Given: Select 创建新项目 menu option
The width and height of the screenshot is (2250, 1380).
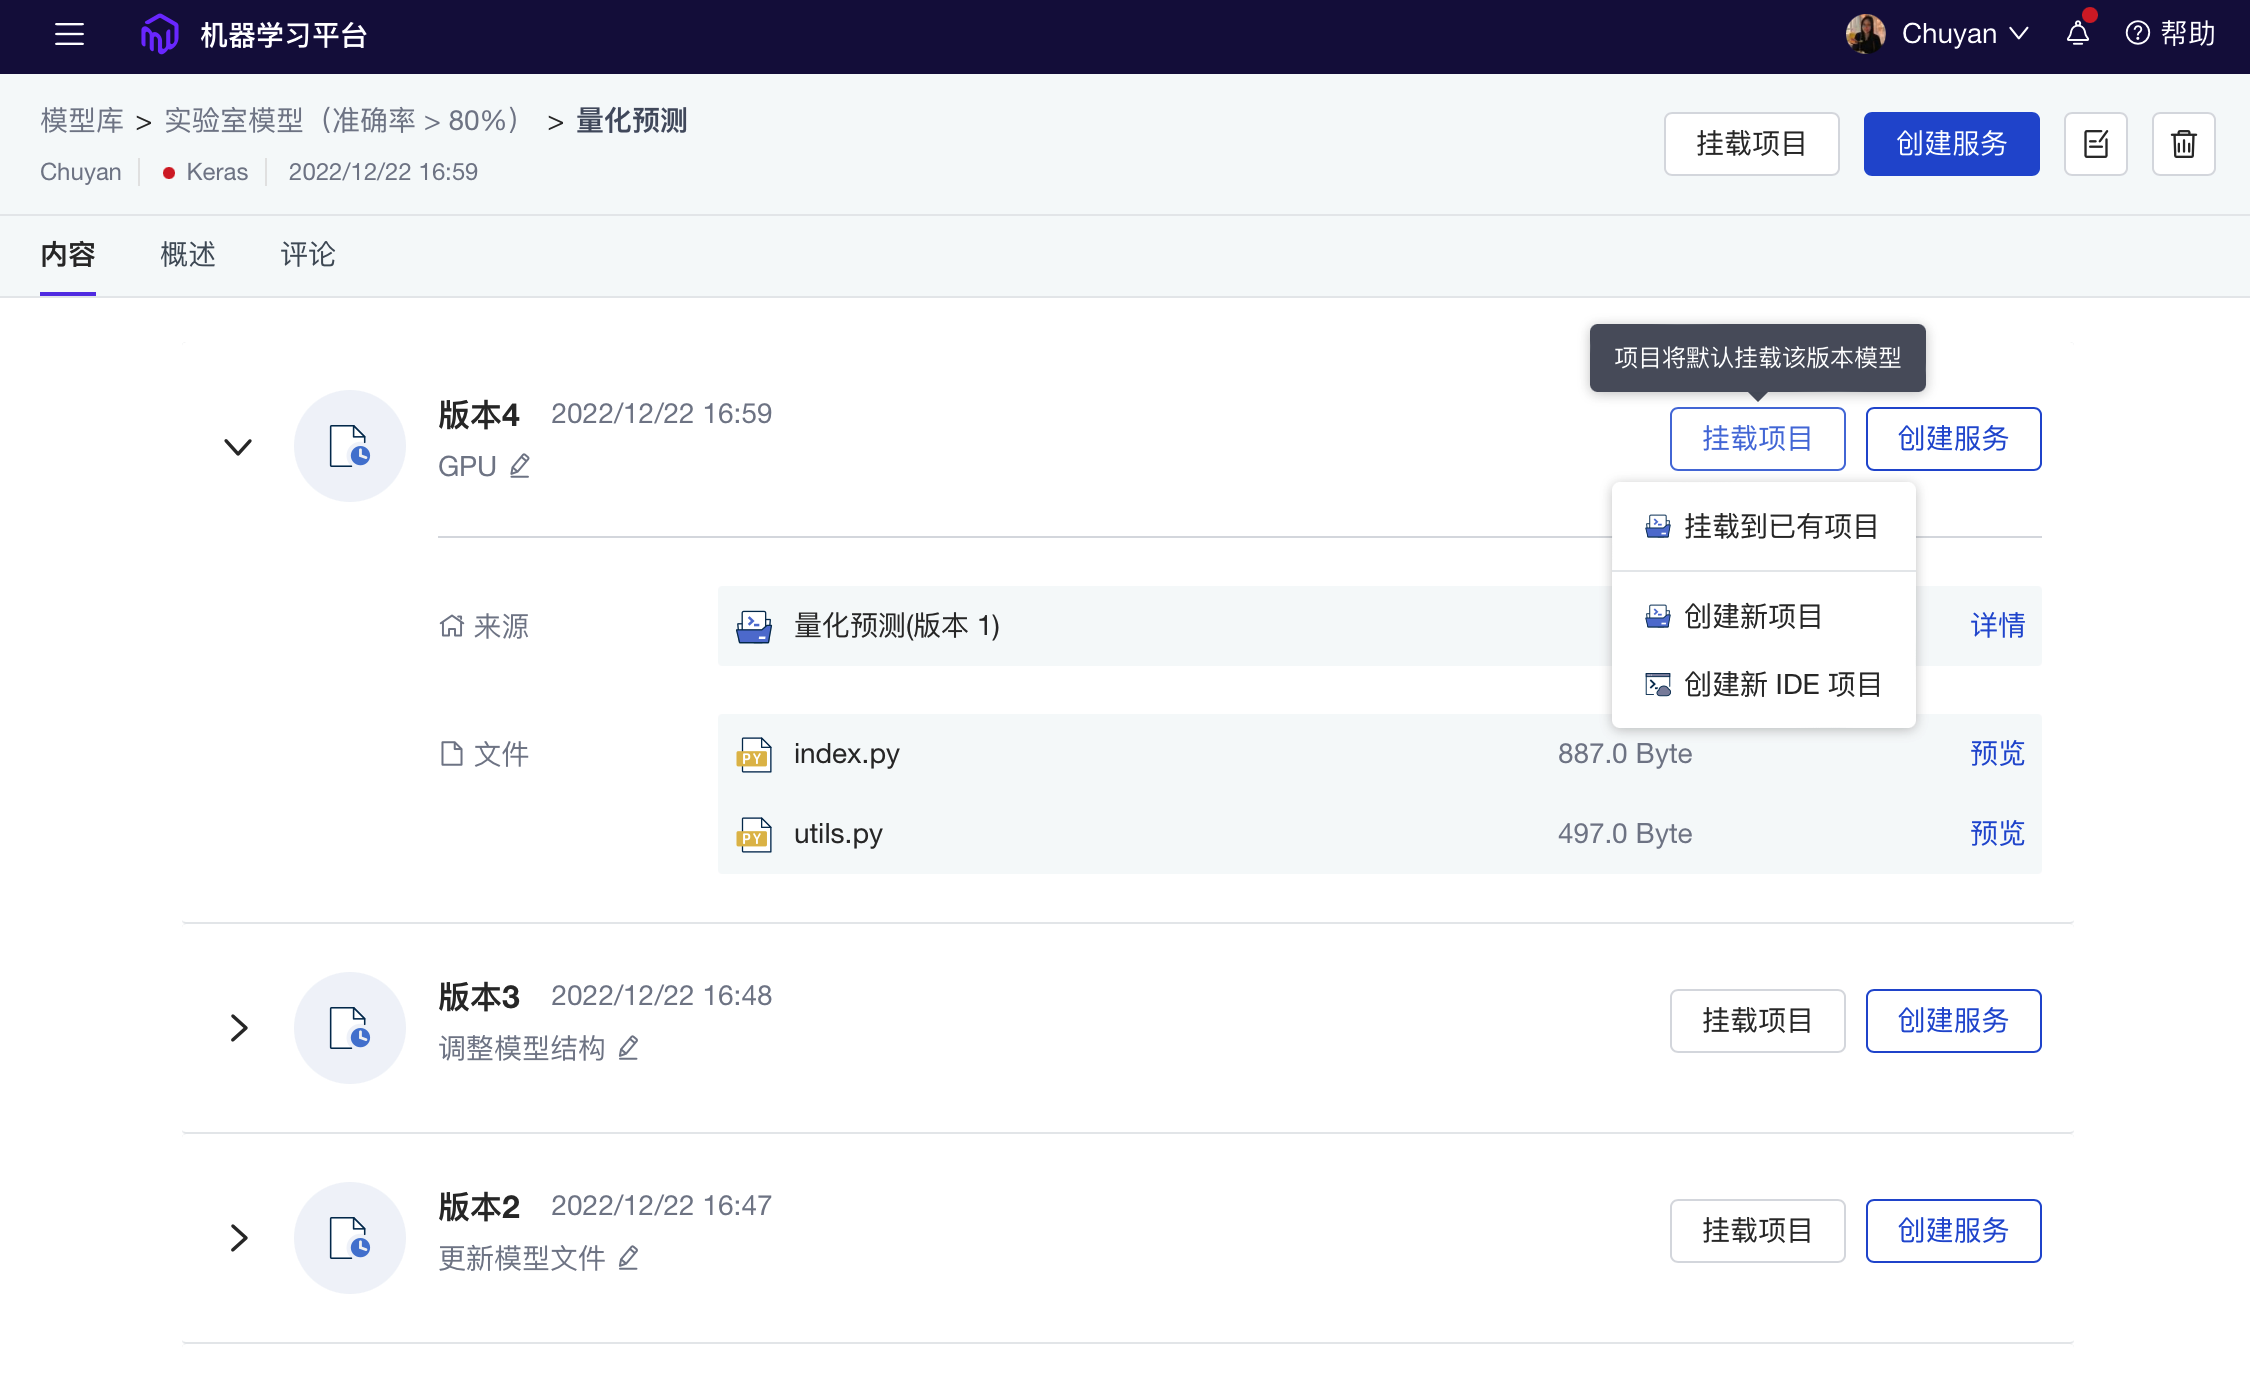Looking at the screenshot, I should 1763,616.
